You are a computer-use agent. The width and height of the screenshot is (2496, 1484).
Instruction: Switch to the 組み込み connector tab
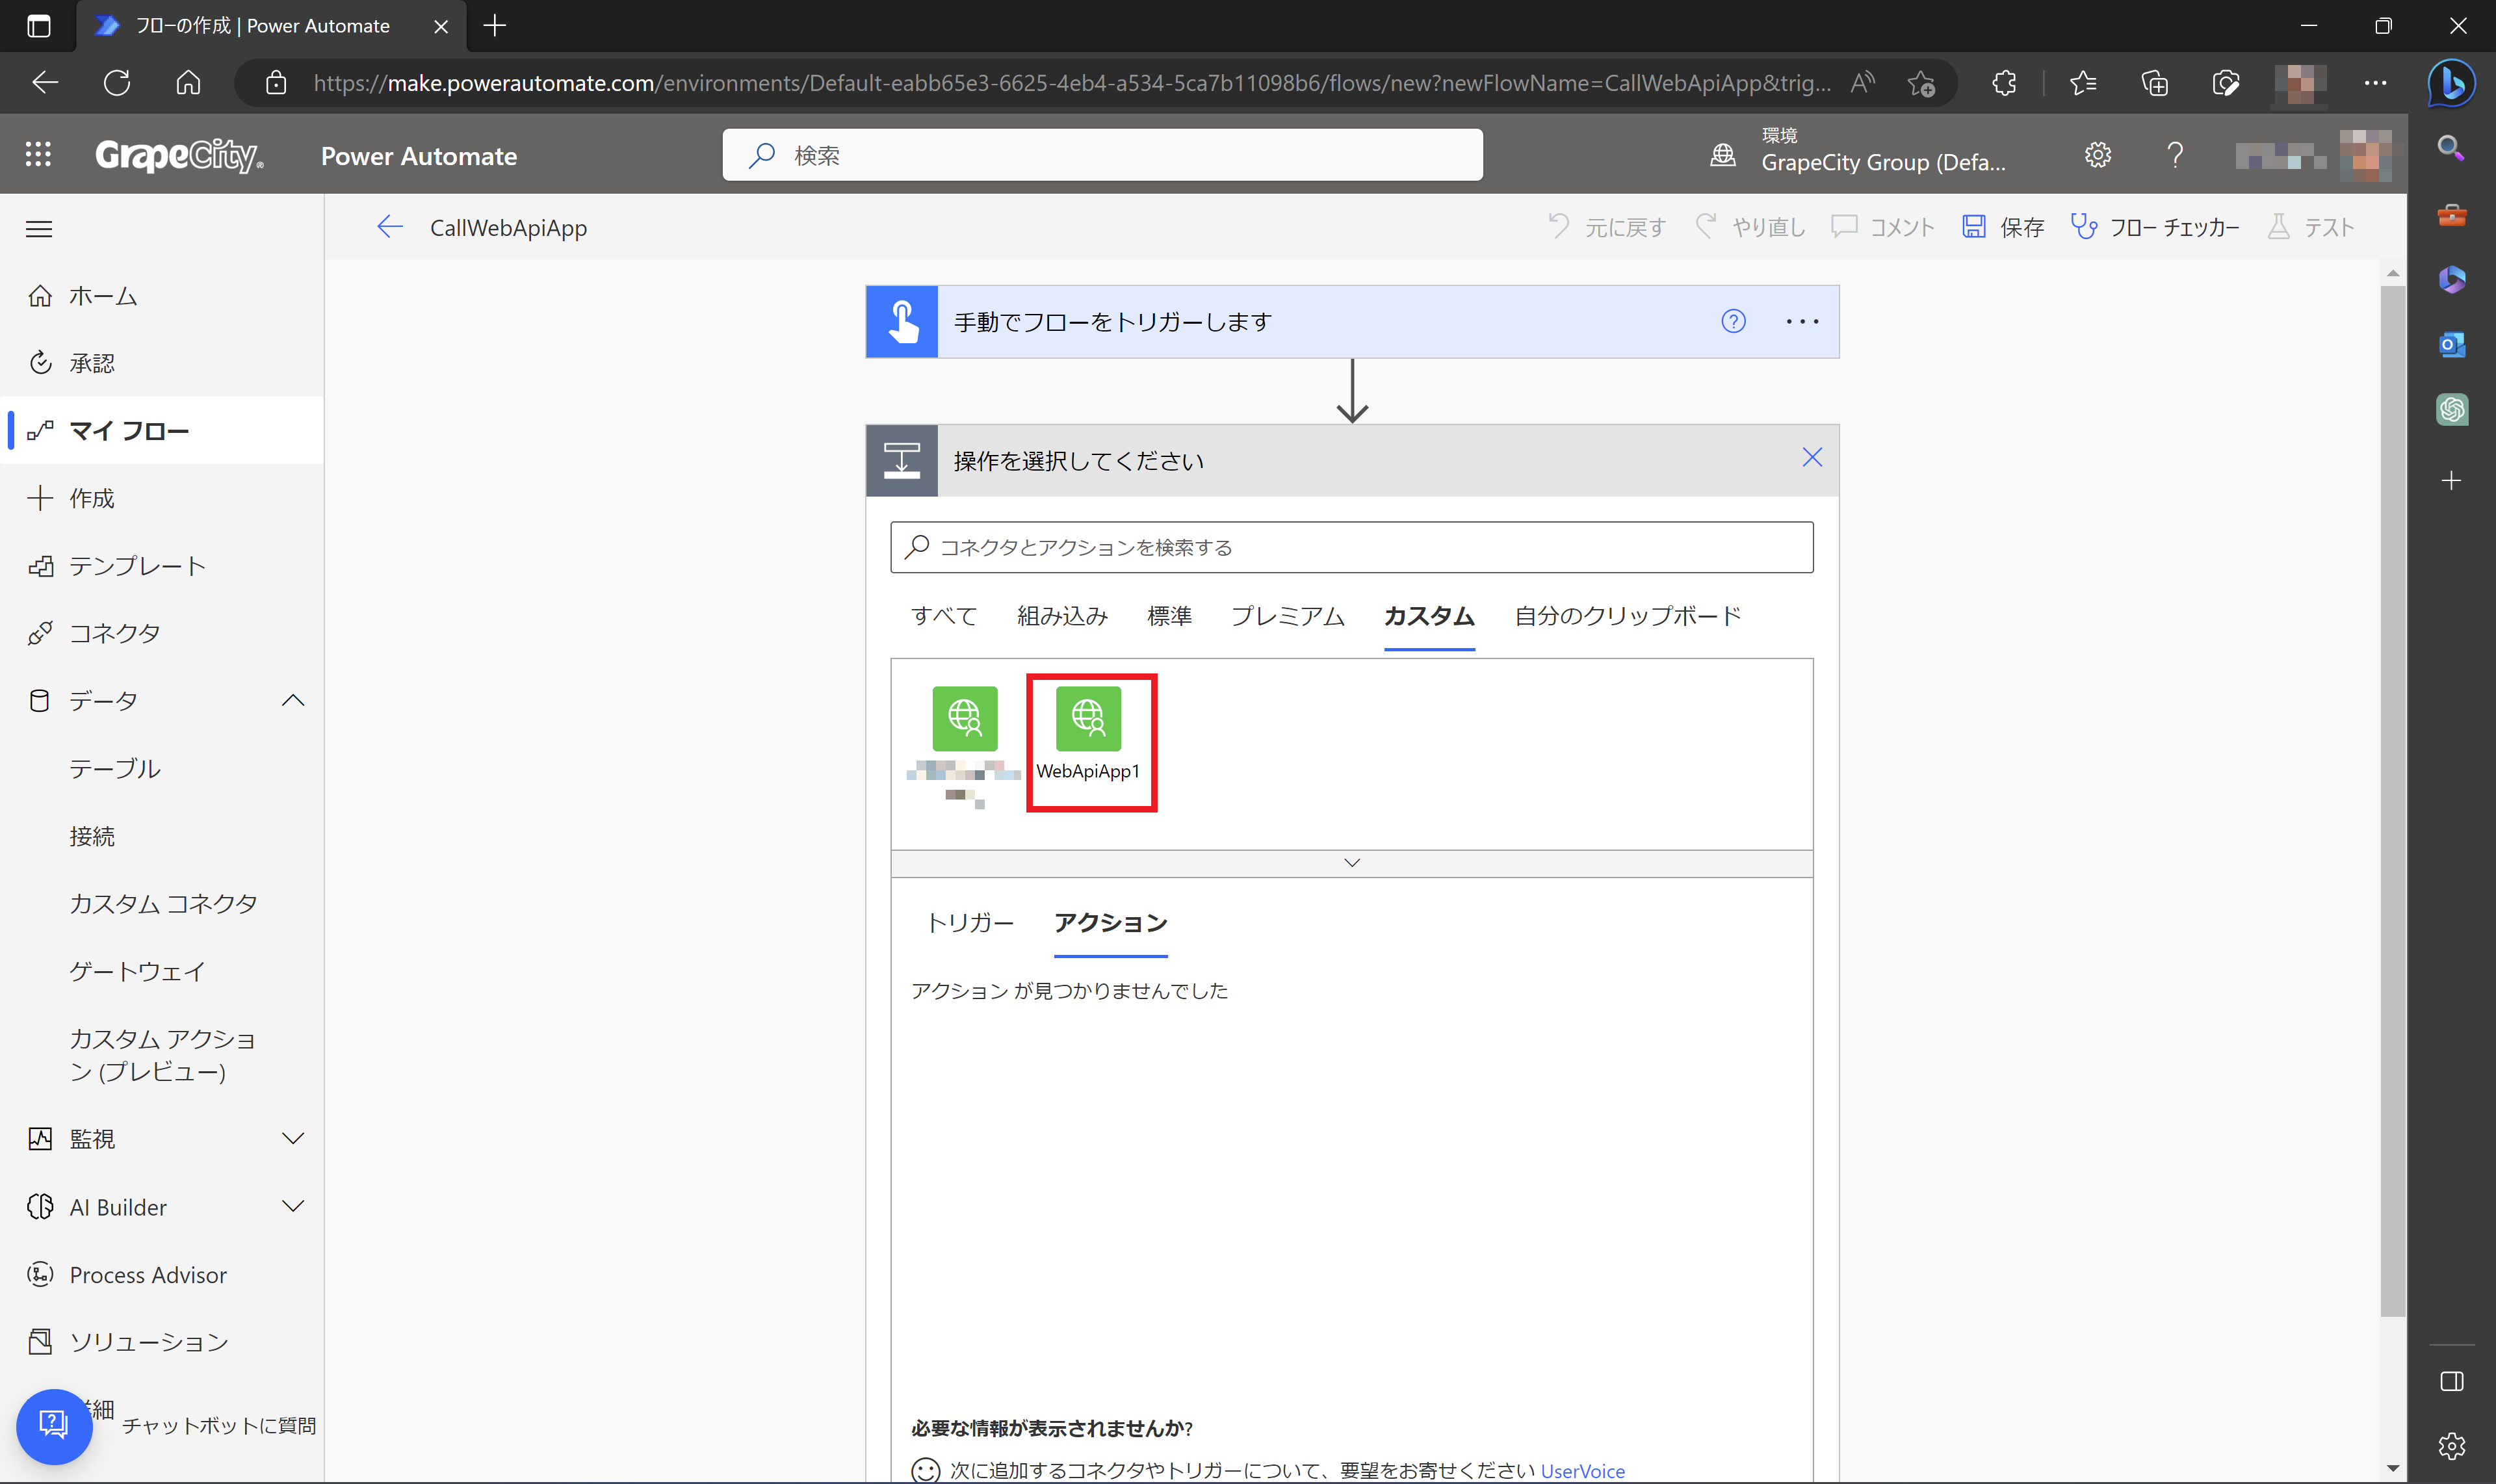[x=1062, y=616]
